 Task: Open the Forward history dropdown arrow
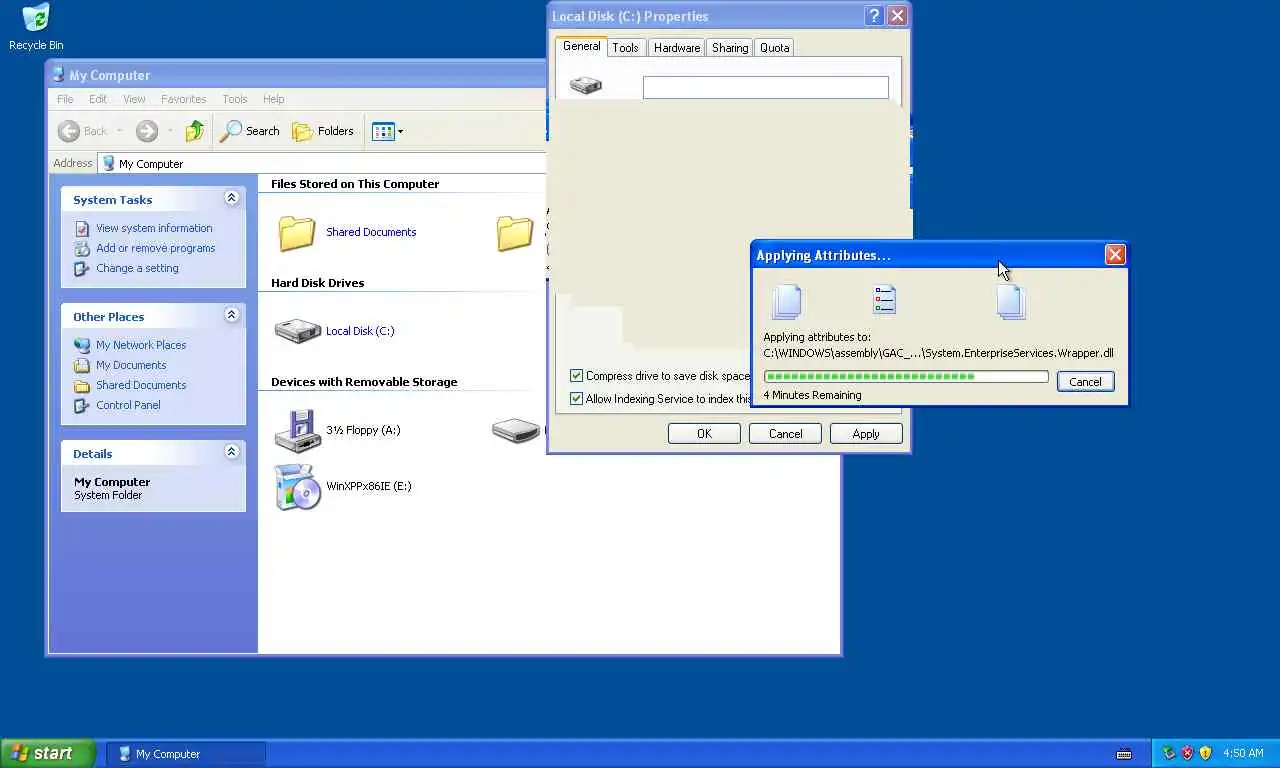pyautogui.click(x=170, y=131)
